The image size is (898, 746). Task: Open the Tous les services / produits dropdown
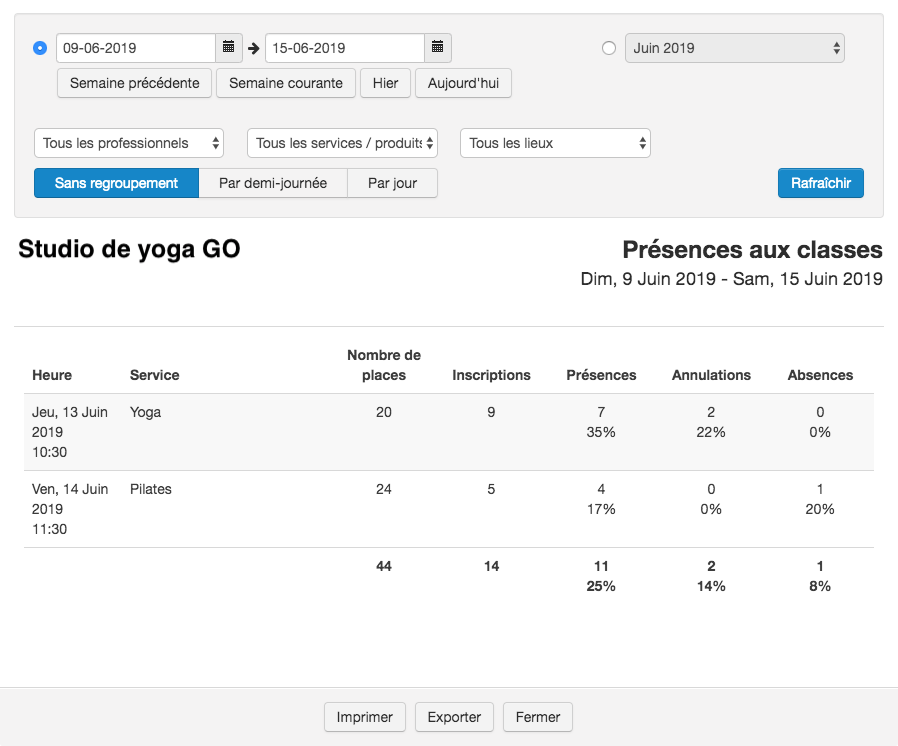coord(342,143)
